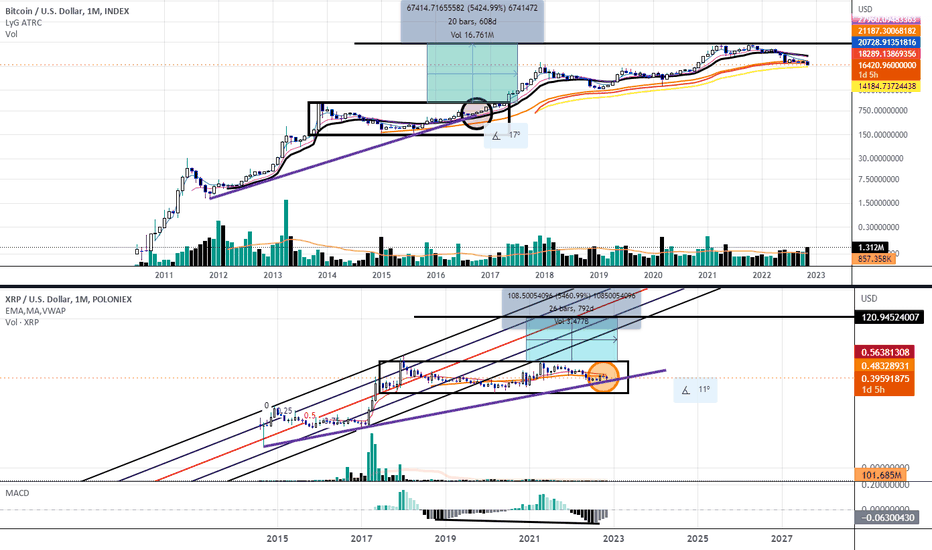Screen dimensions: 932x550
Task: Click the 150.00000000 price axis tick
Action: click(x=883, y=134)
